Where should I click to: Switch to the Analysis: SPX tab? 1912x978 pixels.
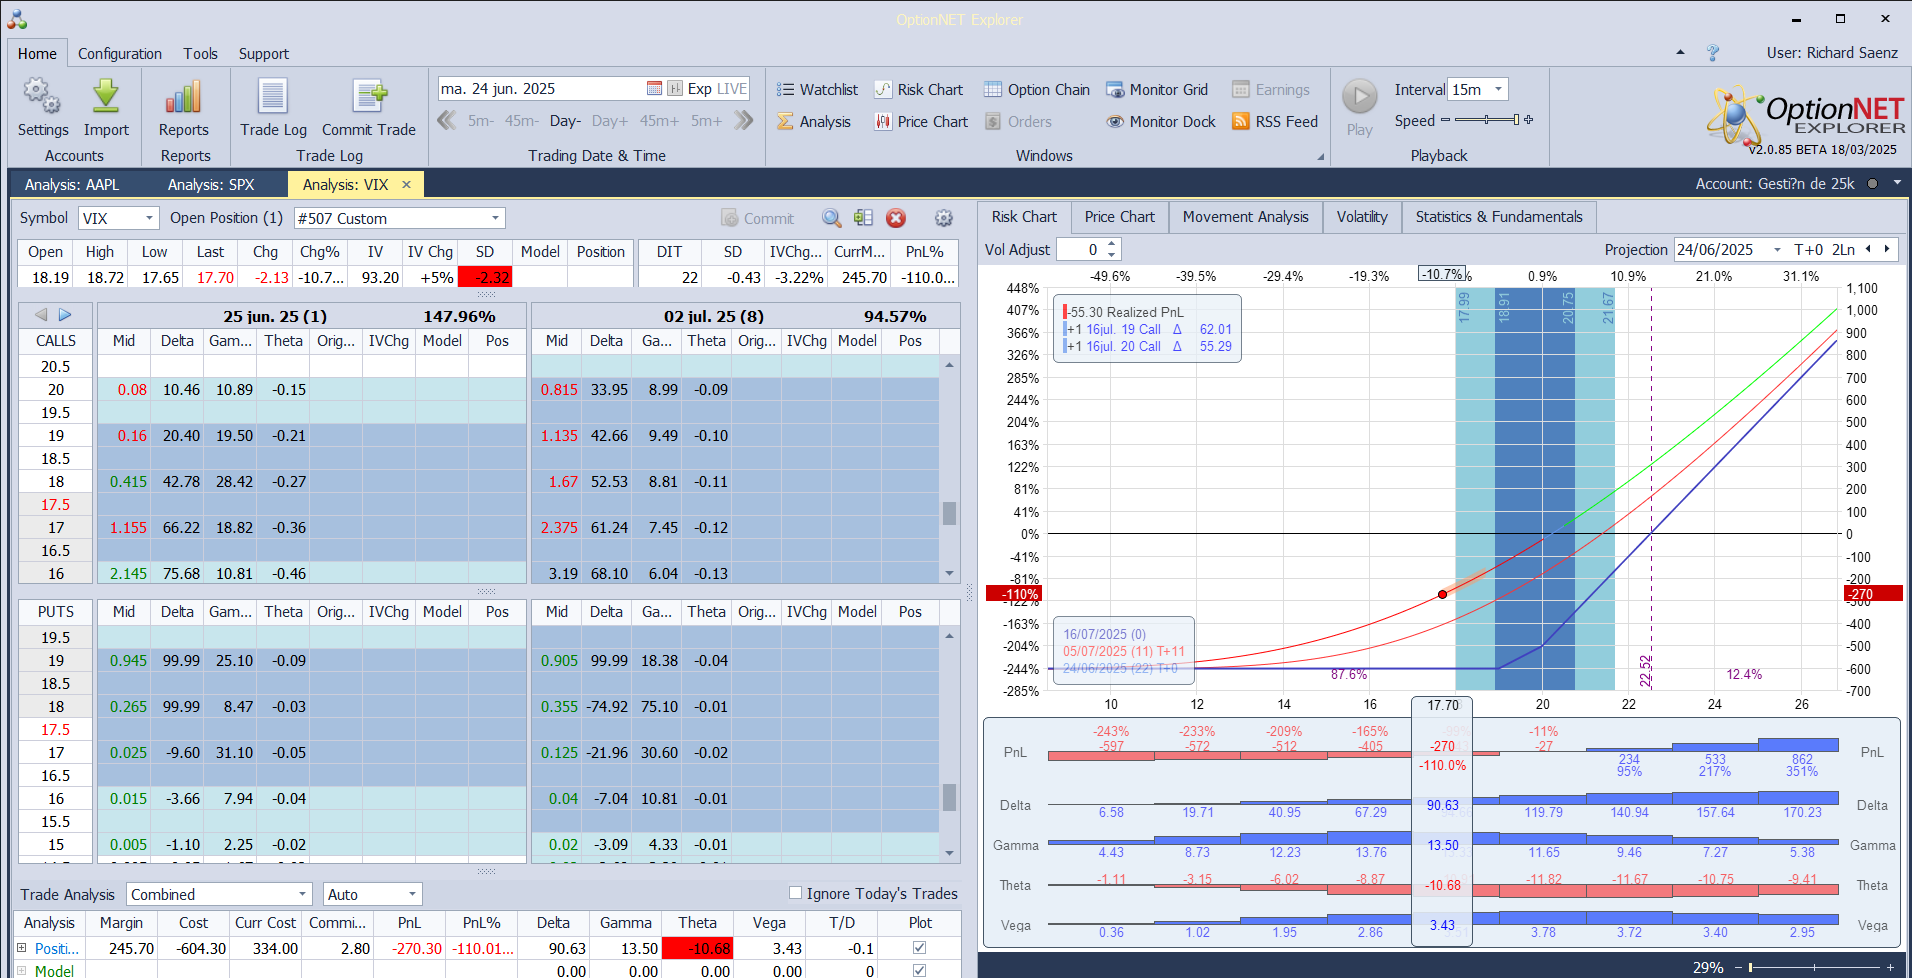coord(211,185)
